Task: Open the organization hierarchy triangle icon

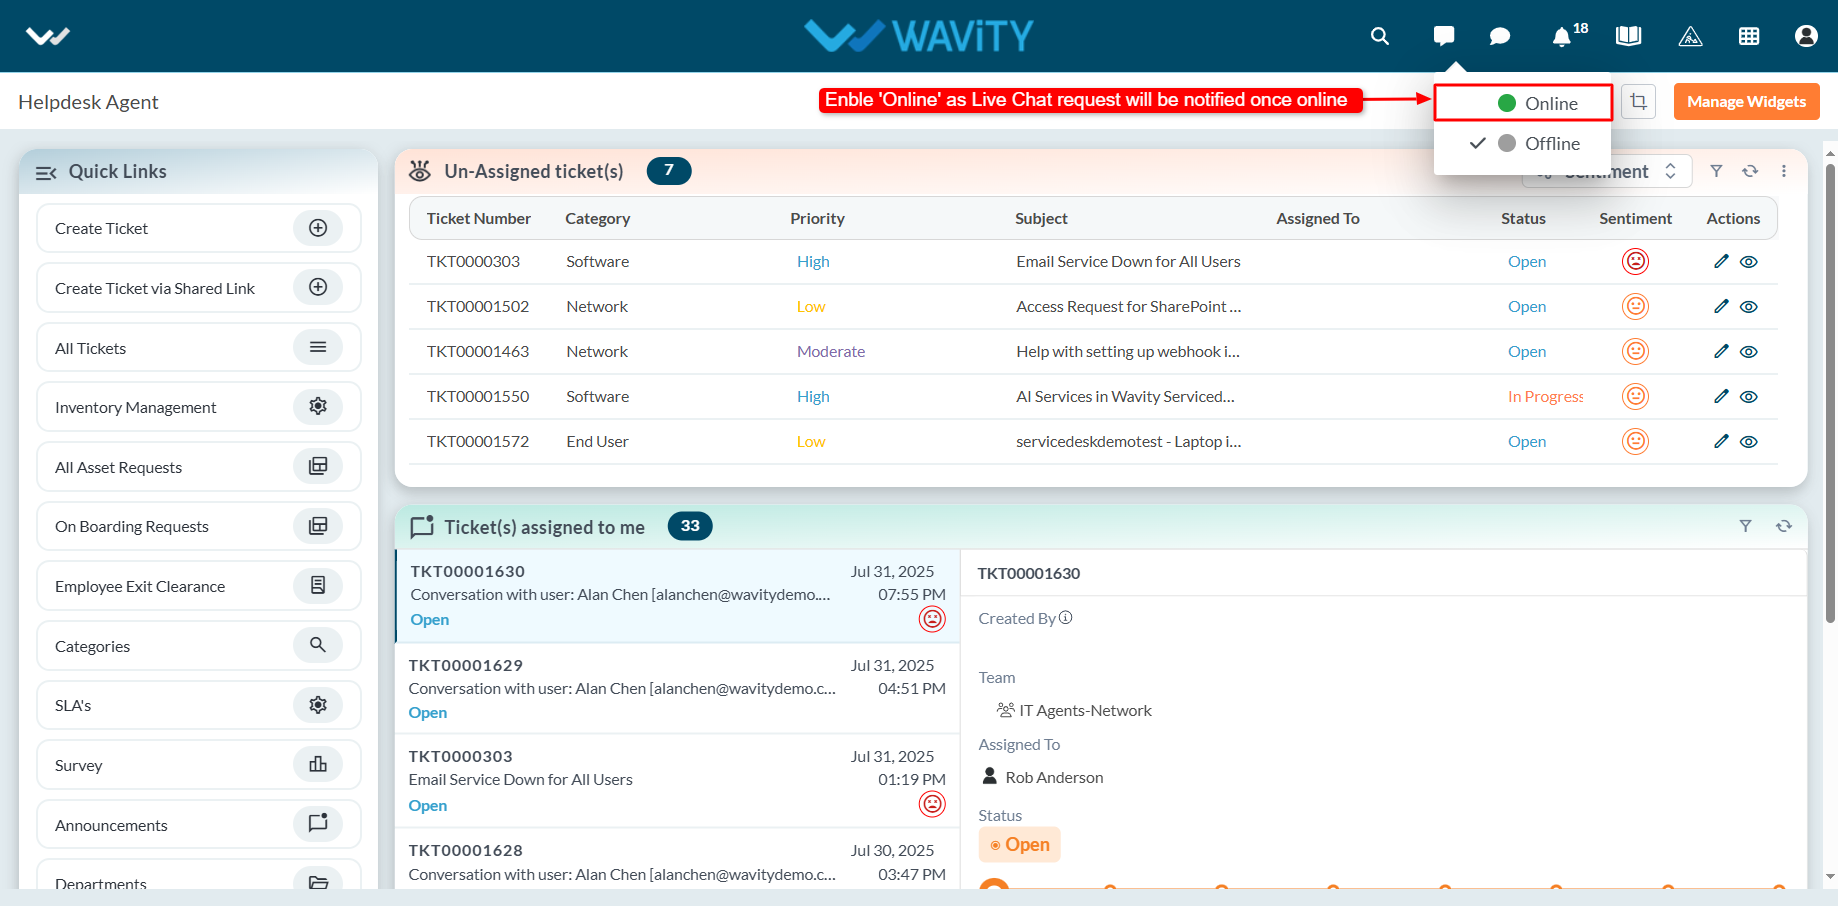Action: (1690, 36)
